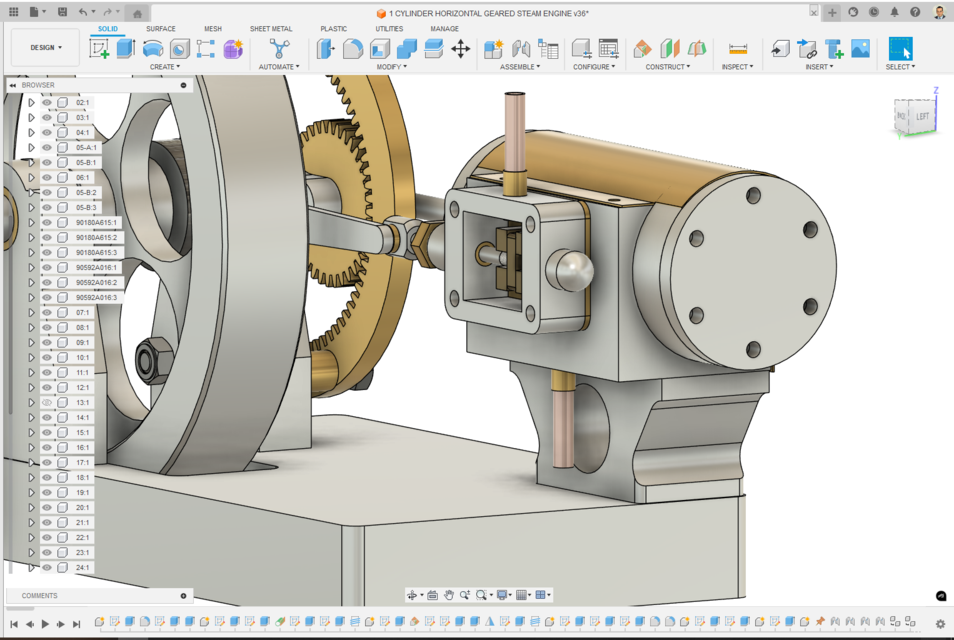Hide component 02:1 with its eye toggle

[46, 101]
